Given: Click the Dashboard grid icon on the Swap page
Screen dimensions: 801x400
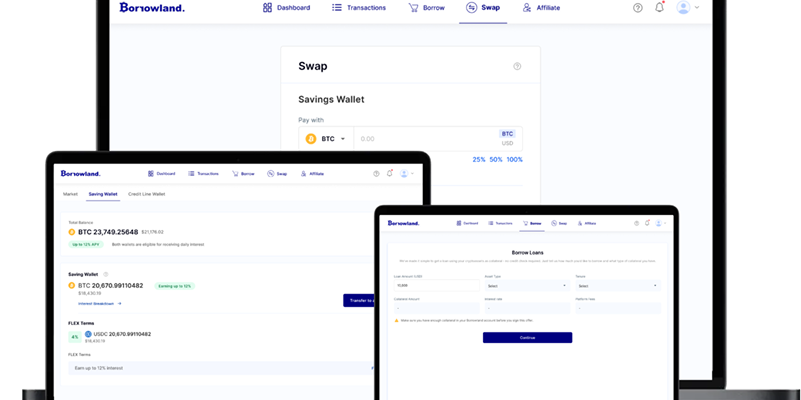Looking at the screenshot, I should pyautogui.click(x=268, y=8).
